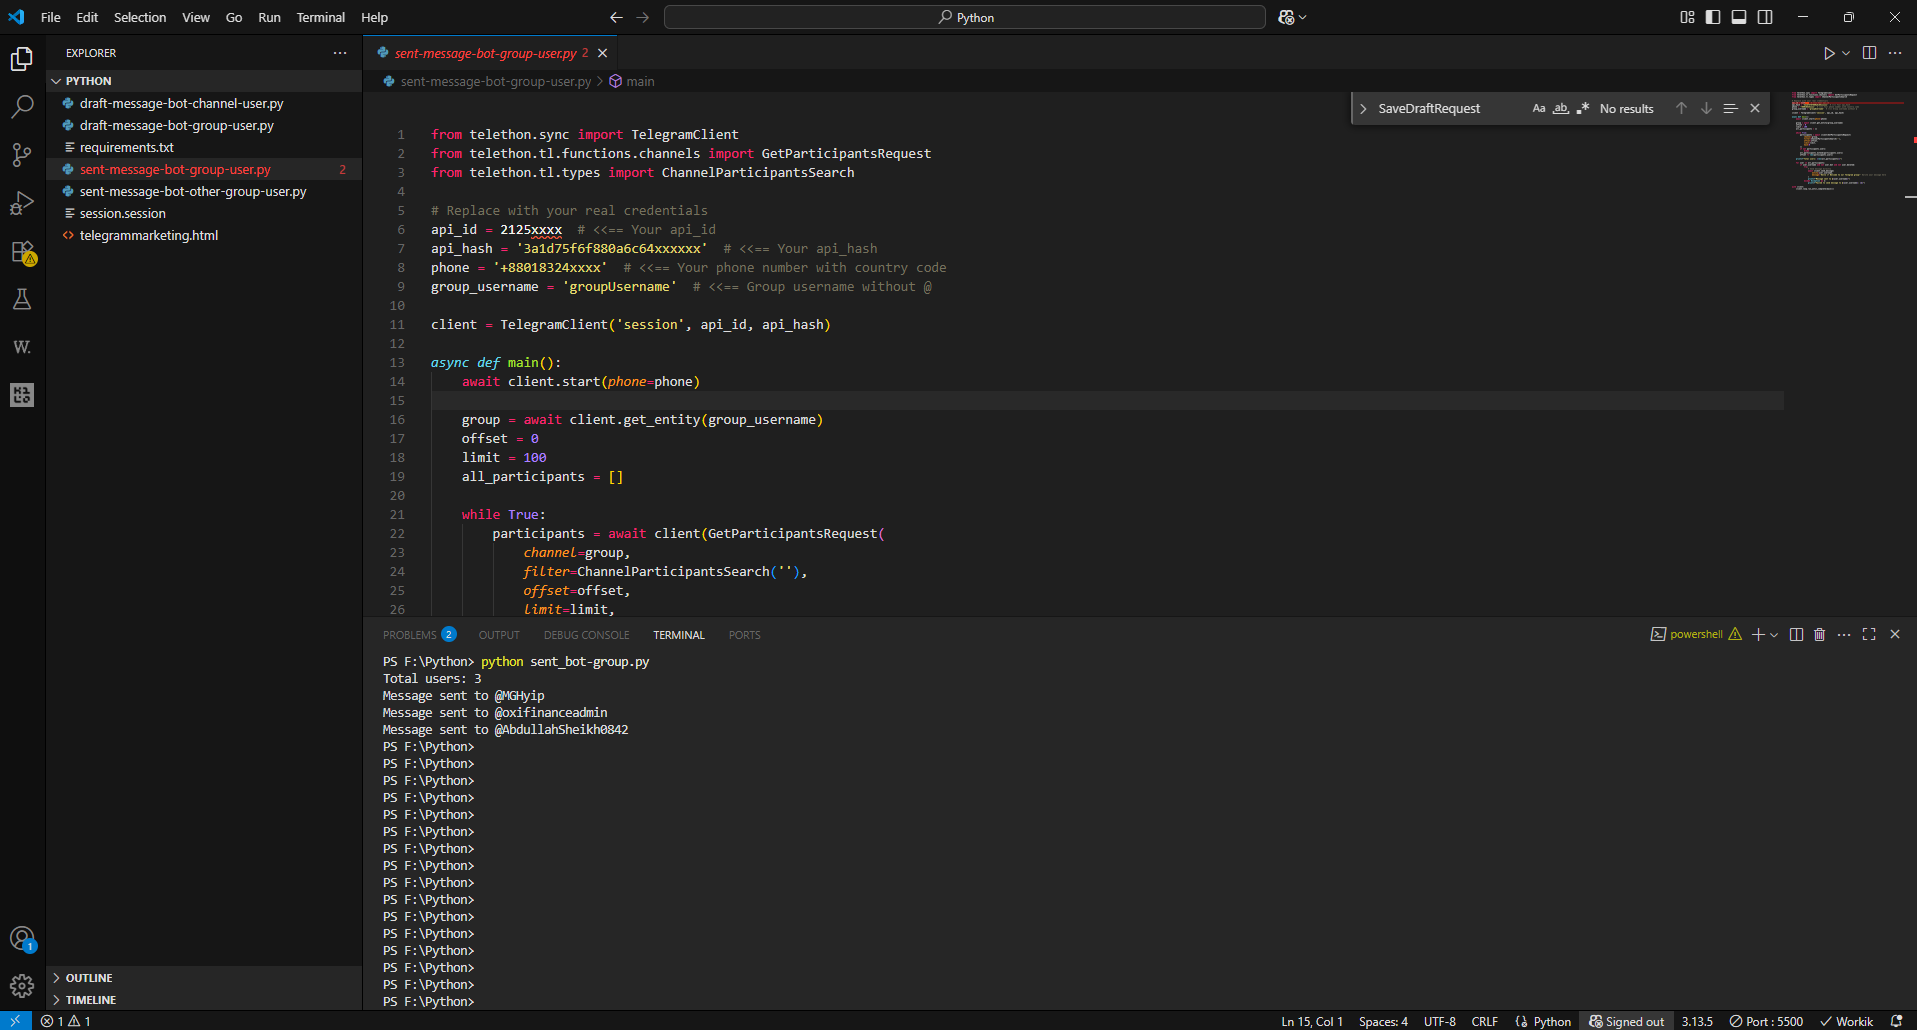
Task: Open the Accounts menu icon
Action: coord(22,939)
